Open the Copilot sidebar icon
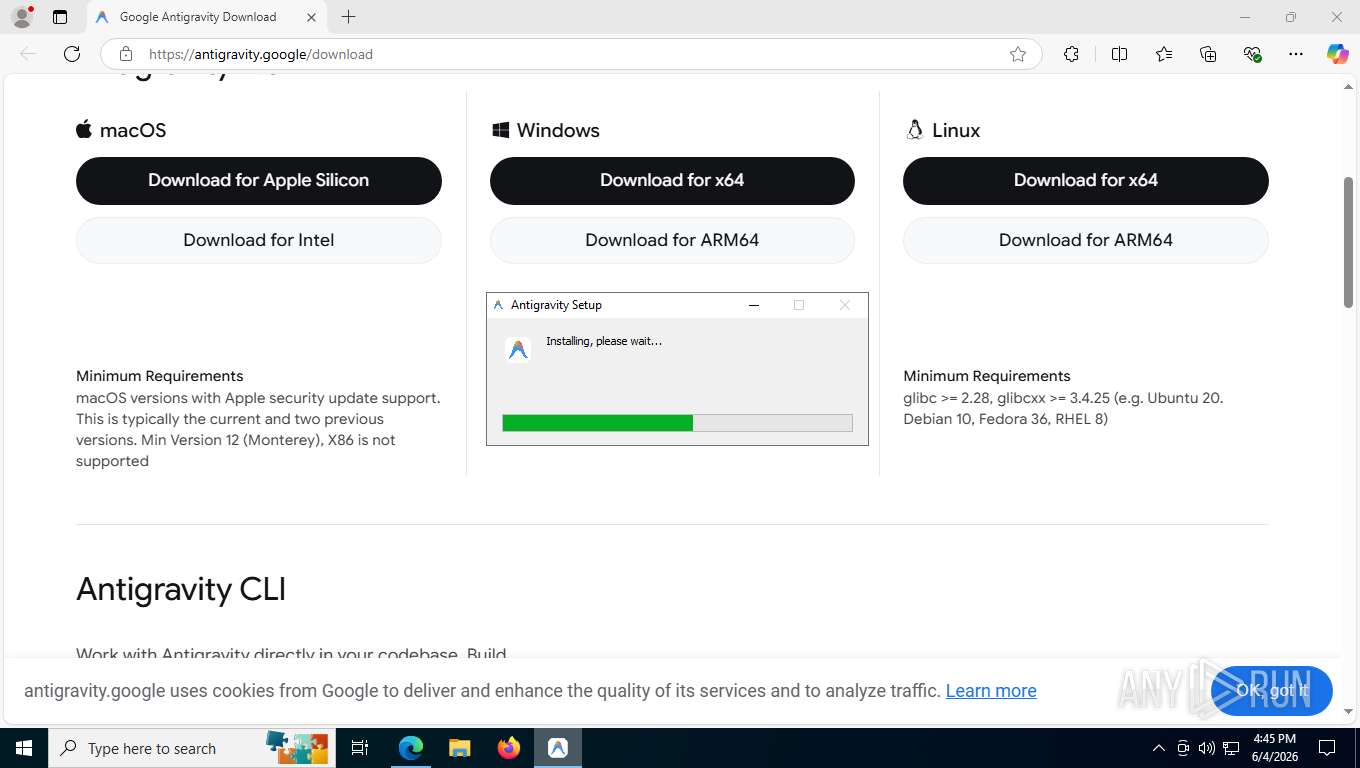Image resolution: width=1360 pixels, height=768 pixels. [x=1337, y=54]
